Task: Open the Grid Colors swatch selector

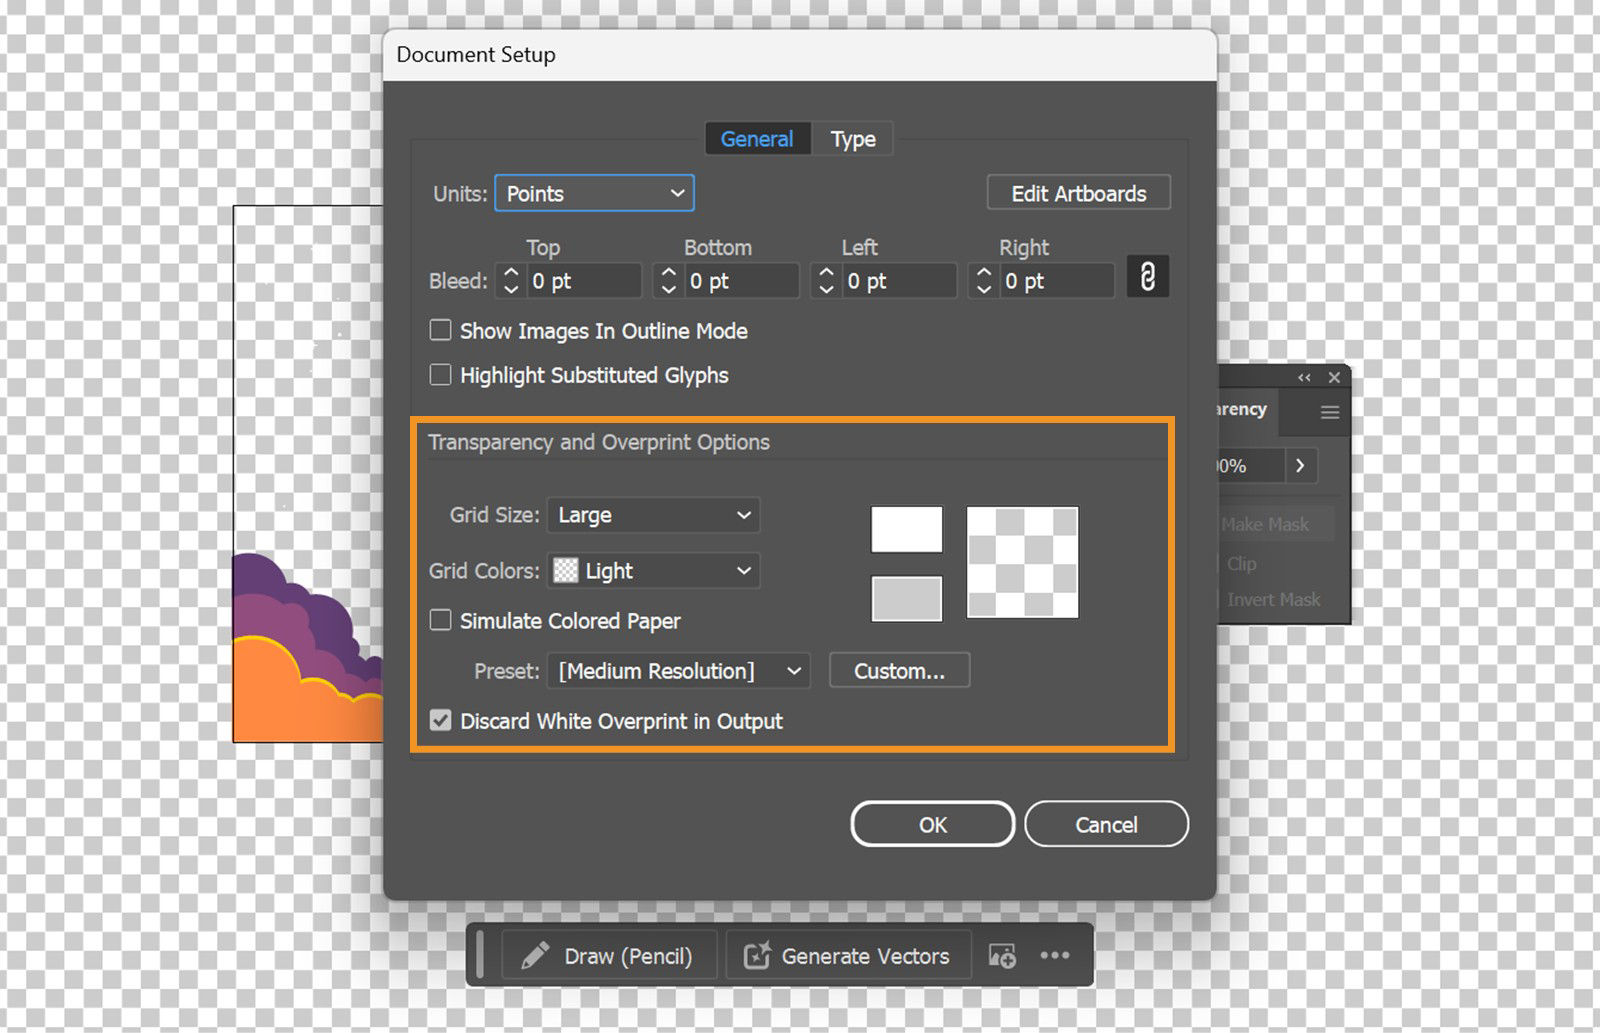Action: coord(652,570)
